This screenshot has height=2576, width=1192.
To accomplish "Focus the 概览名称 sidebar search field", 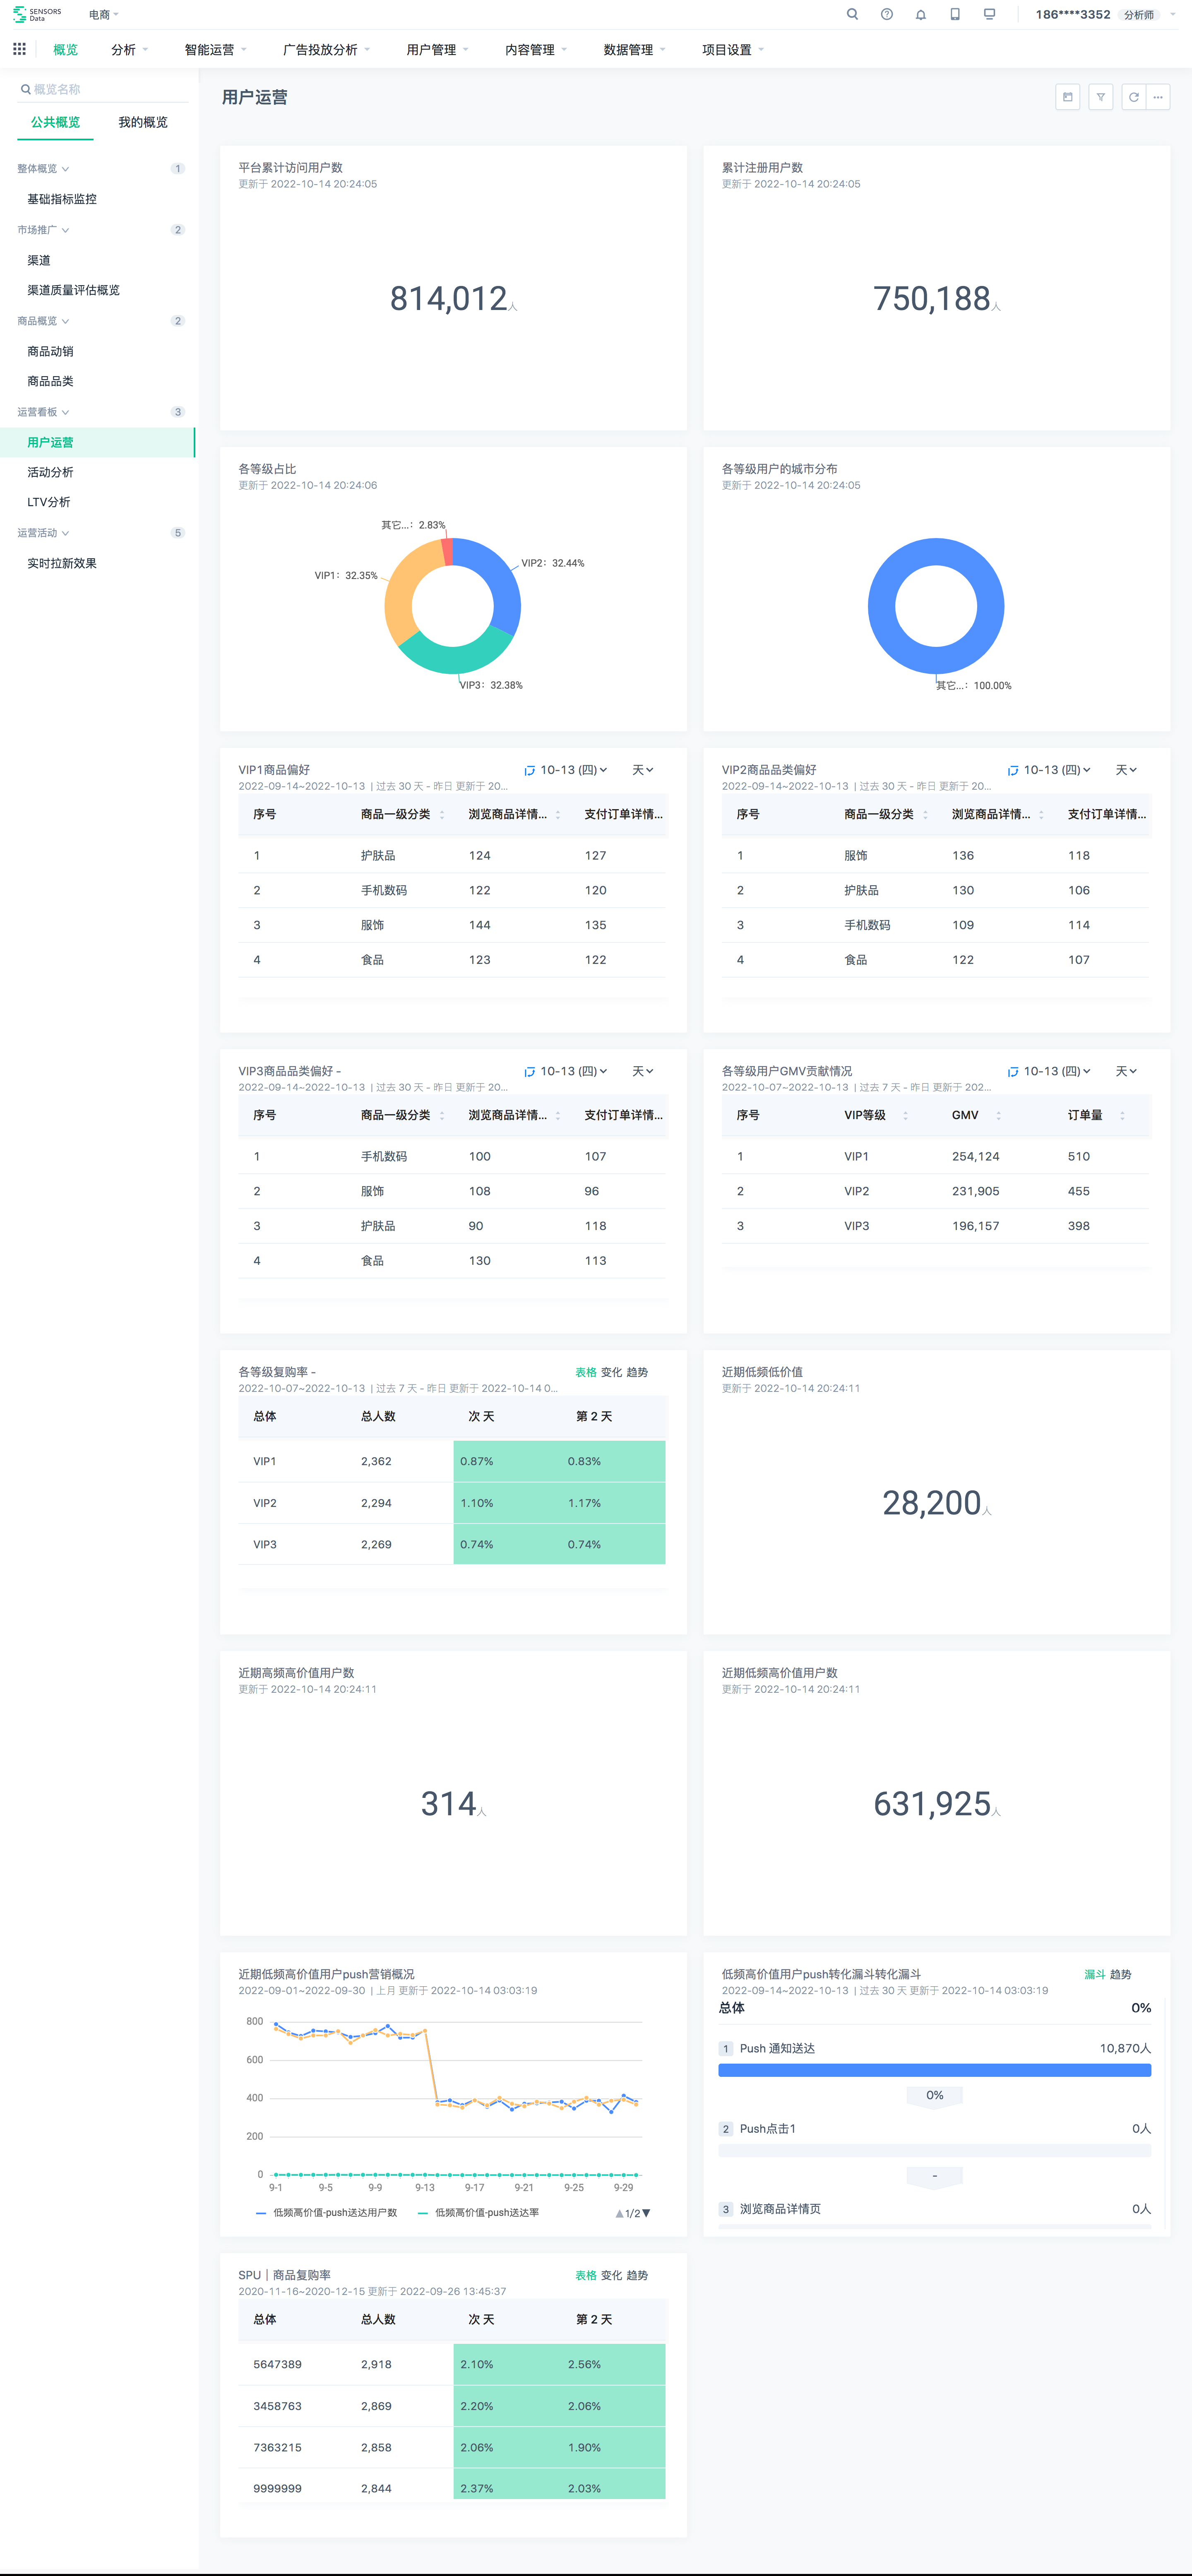I will (x=103, y=89).
